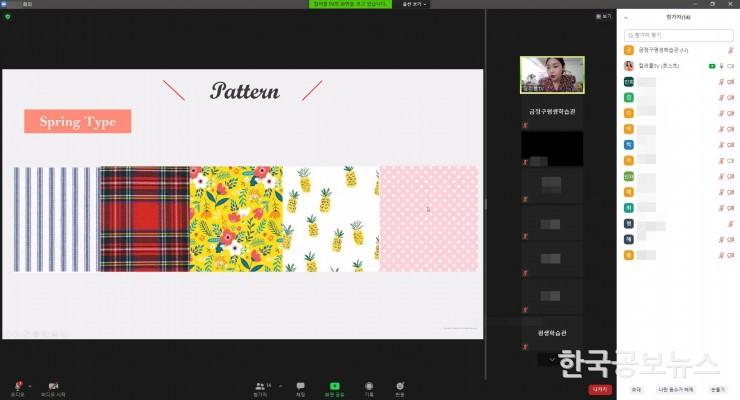This screenshot has width=740, height=400.
Task: Select the presenter's webcam video thumbnail
Action: 552,75
